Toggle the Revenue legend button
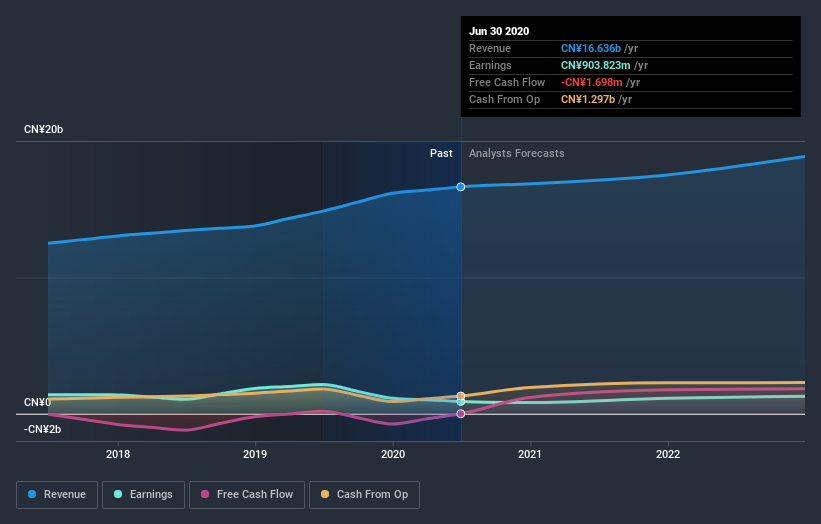Image resolution: width=821 pixels, height=524 pixels. 57,495
